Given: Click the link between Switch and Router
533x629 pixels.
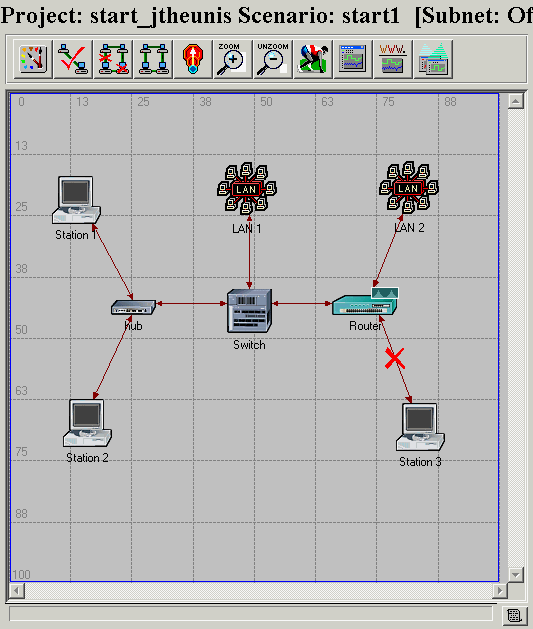Looking at the screenshot, I should coord(302,304).
